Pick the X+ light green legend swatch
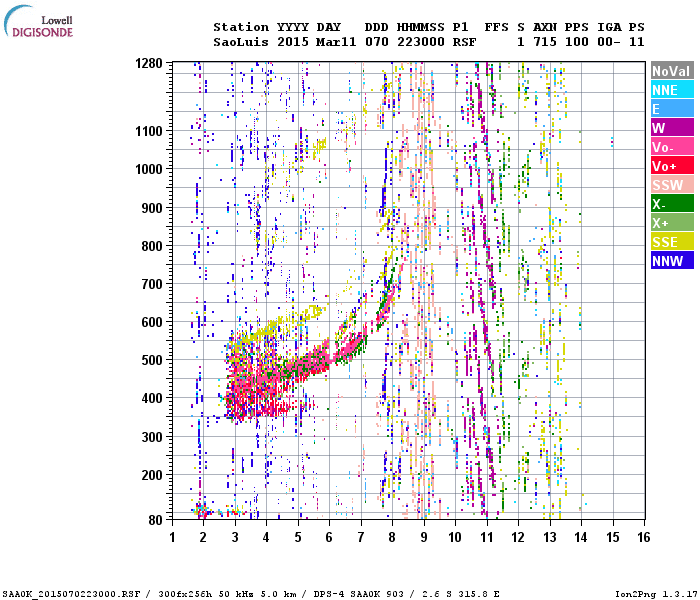Viewport: 700px width, 600px height. coord(672,223)
